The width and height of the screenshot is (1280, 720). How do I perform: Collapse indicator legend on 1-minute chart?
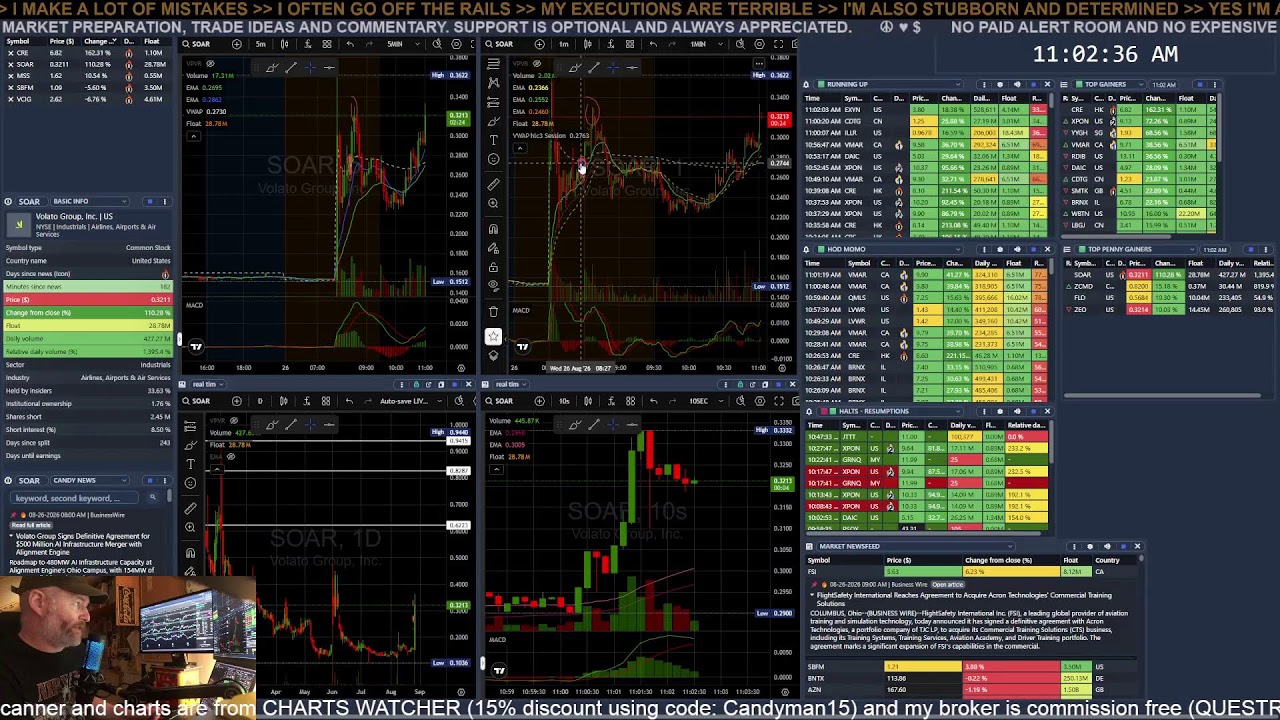tap(520, 148)
